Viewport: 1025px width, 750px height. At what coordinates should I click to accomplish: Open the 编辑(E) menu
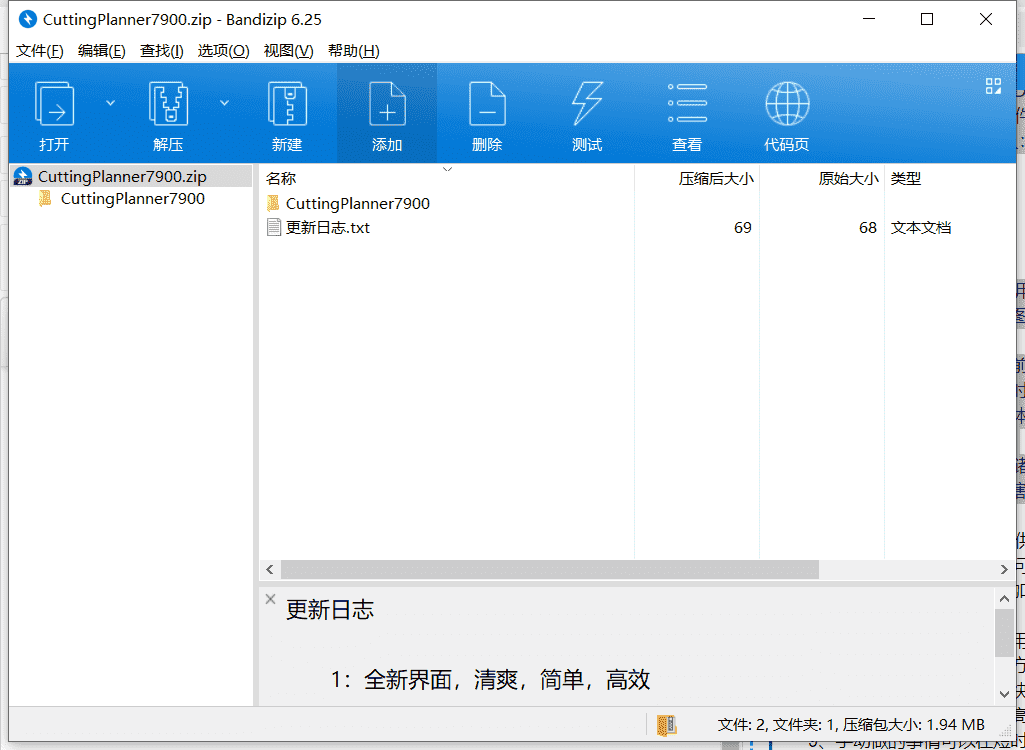pyautogui.click(x=101, y=51)
